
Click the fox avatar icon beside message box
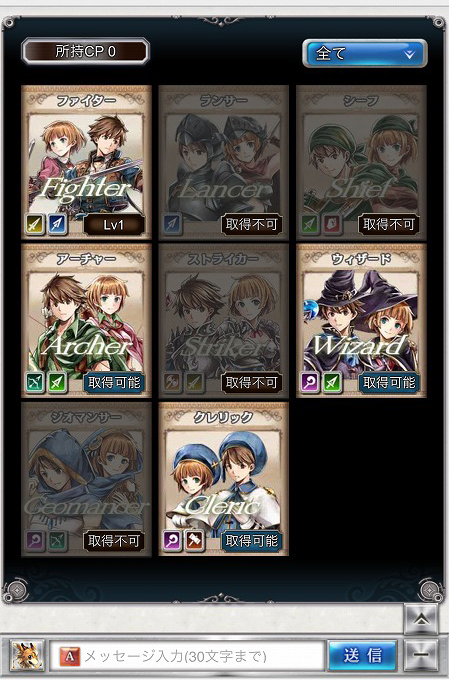(27, 656)
